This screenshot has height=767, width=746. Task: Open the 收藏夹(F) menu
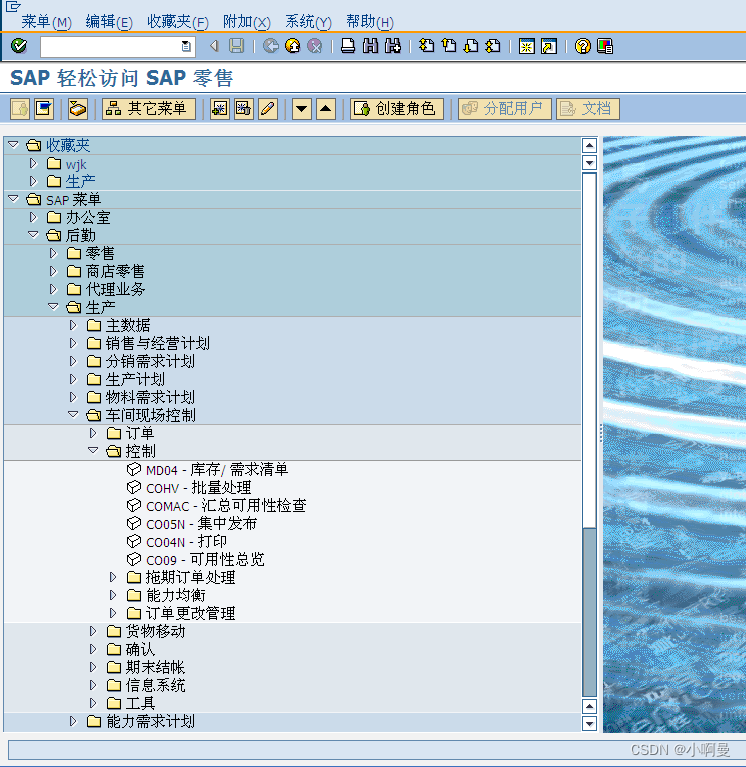coord(178,22)
